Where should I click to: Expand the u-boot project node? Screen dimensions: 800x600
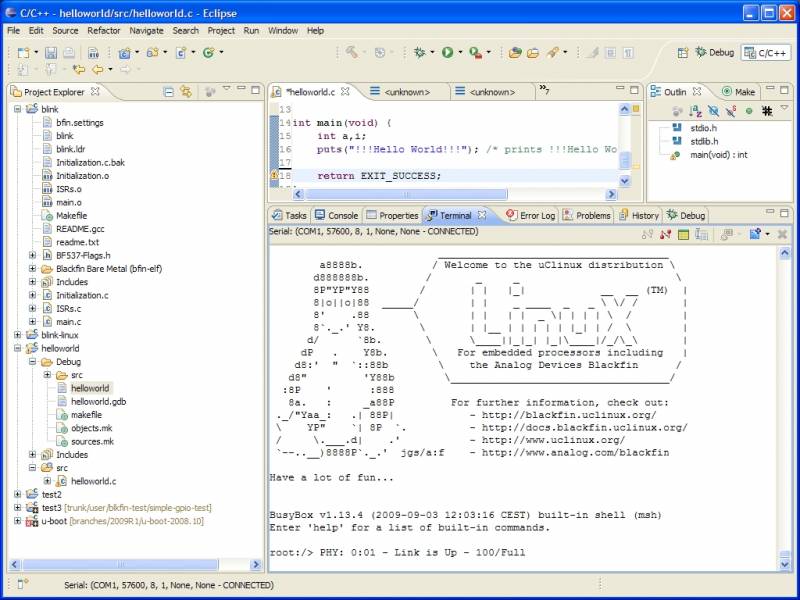click(x=18, y=521)
